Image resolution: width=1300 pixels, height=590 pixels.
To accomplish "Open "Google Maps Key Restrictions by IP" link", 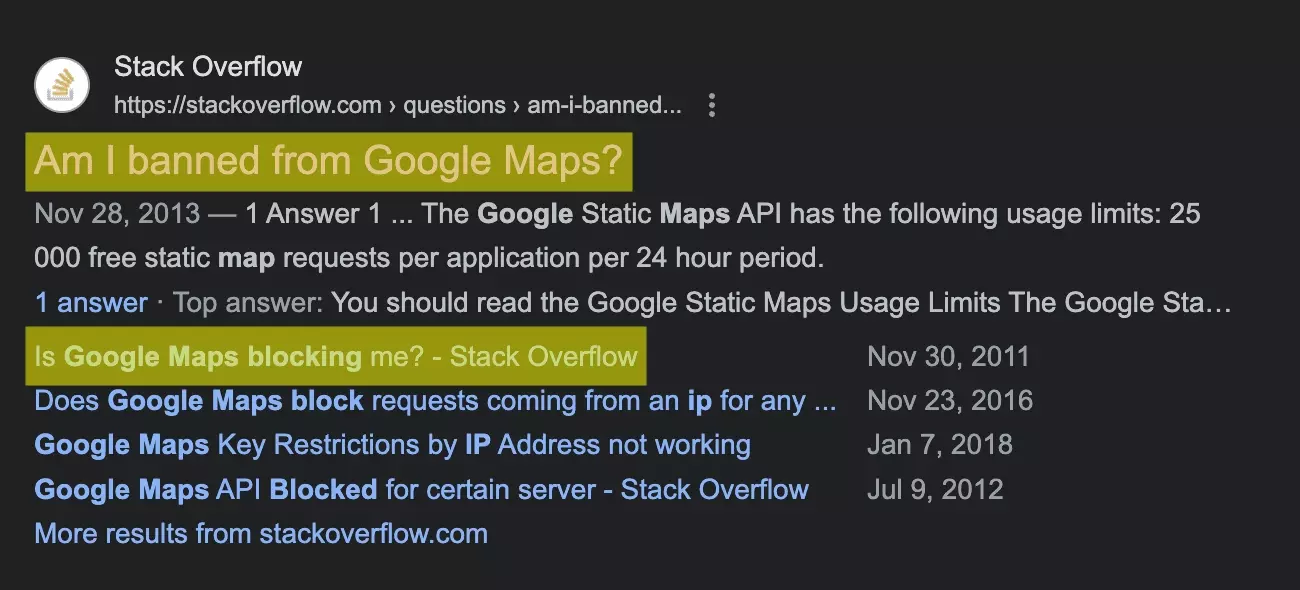I will point(392,445).
